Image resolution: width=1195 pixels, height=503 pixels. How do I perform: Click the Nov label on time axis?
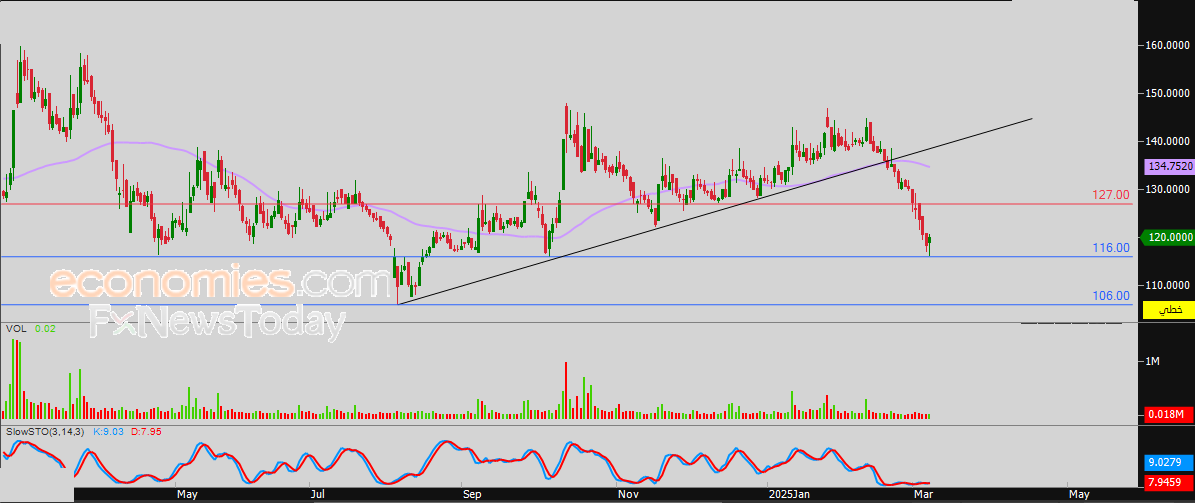(627, 495)
